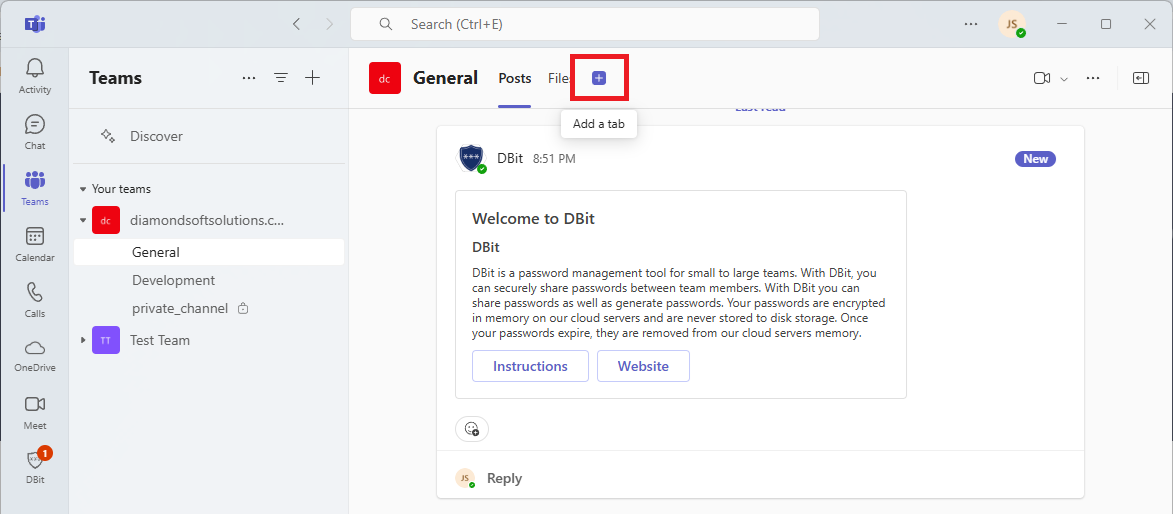Image resolution: width=1173 pixels, height=514 pixels.
Task: Open the Meet app icon
Action: (x=35, y=411)
